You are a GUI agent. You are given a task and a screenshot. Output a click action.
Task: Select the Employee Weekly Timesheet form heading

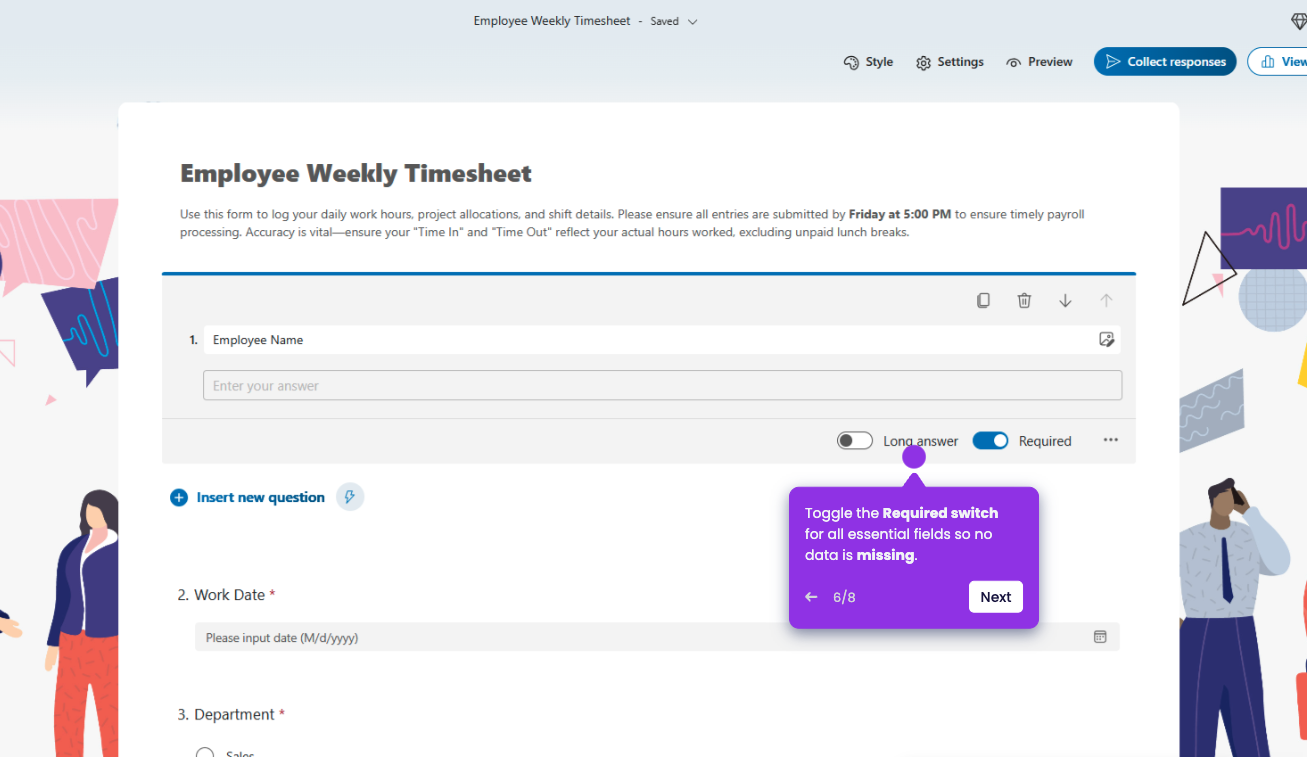click(356, 173)
